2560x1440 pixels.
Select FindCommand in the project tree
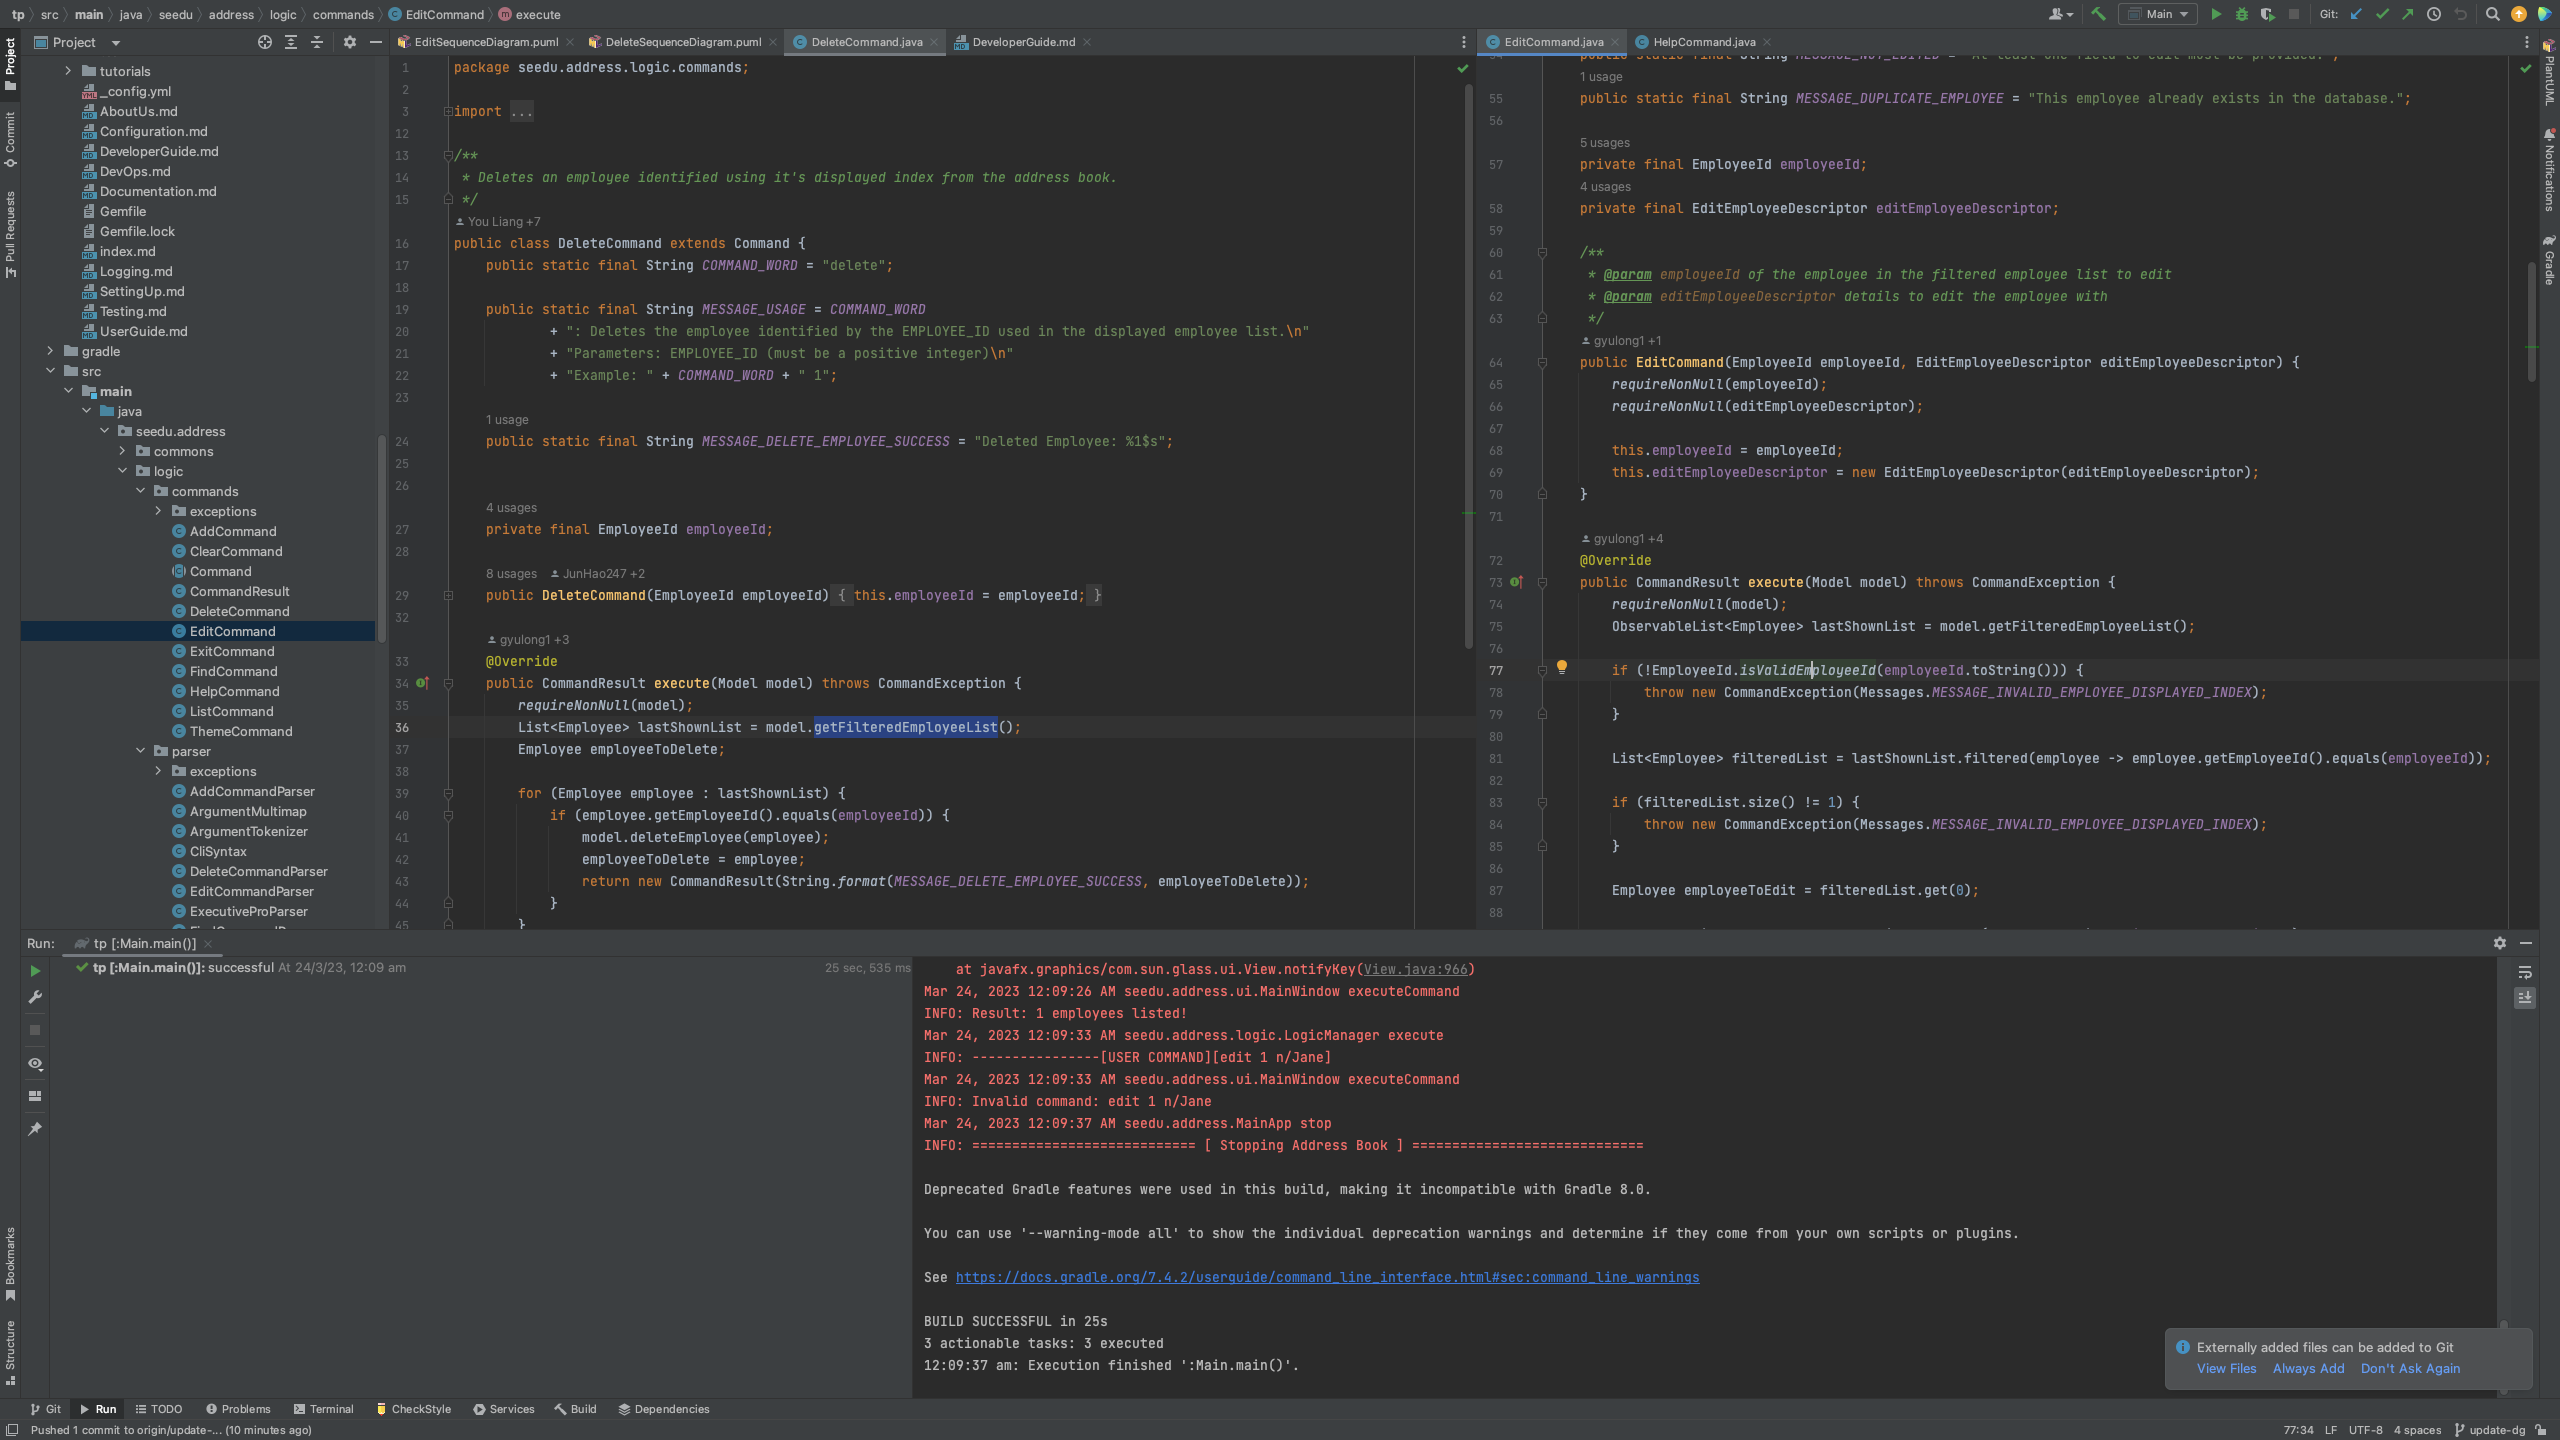pos(233,671)
